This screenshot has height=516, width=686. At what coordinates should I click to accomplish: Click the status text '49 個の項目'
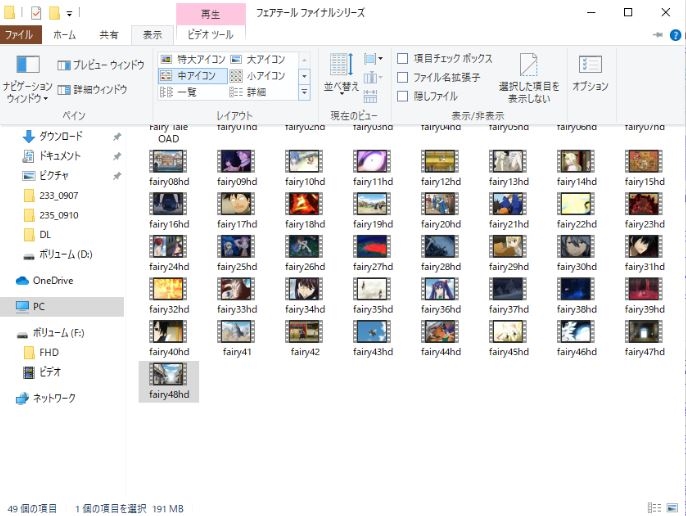(32, 509)
